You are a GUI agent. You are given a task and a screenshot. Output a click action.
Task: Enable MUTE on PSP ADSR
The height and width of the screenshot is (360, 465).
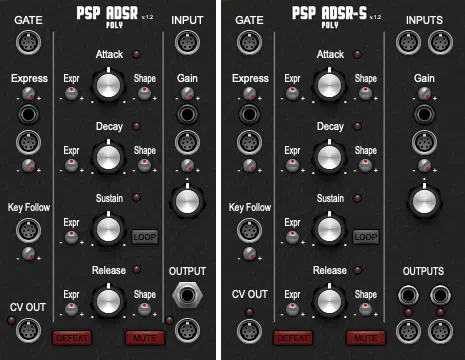145,338
